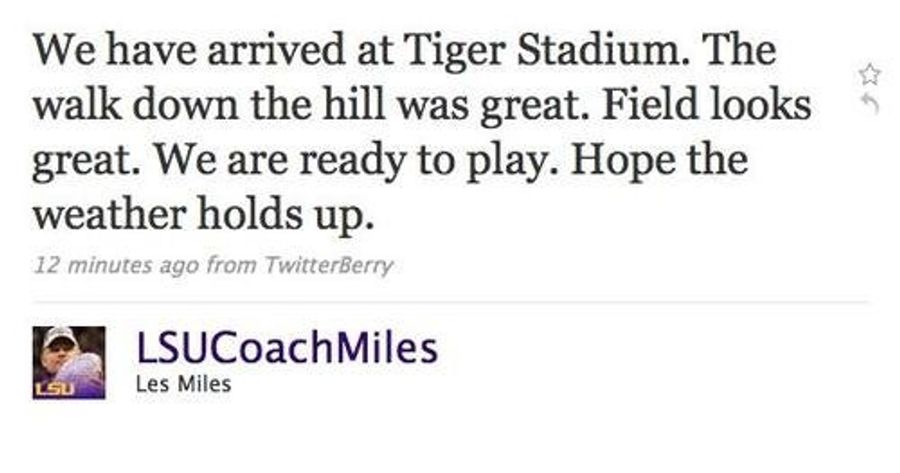The image size is (900, 473).
Task: Favorite the tweet with the star icon
Action: [870, 75]
